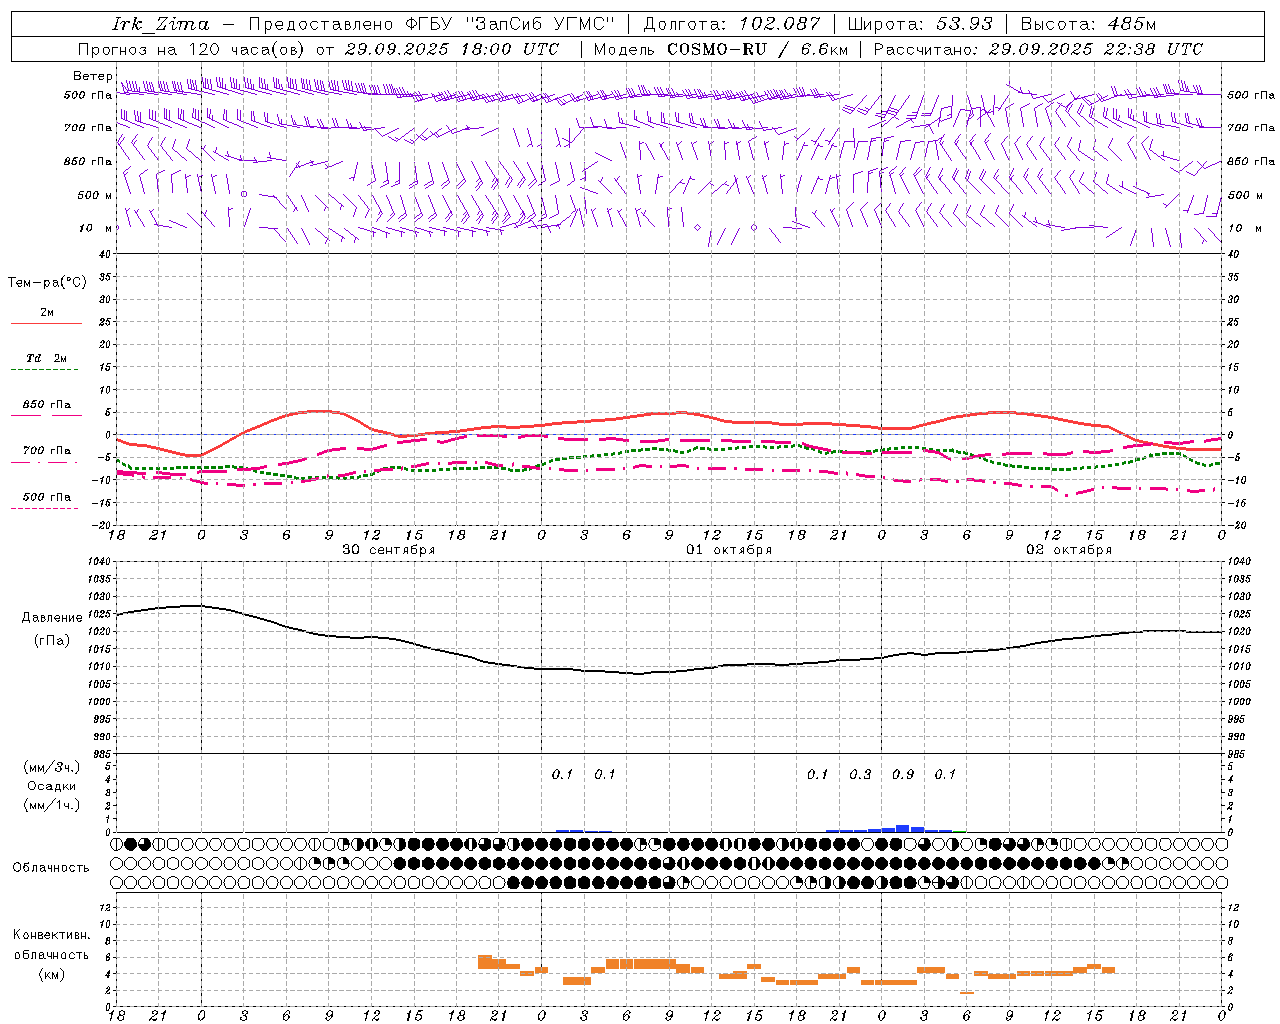Click the precipitation value 0.9
Screen dimensions: 1280x1024
point(903,774)
